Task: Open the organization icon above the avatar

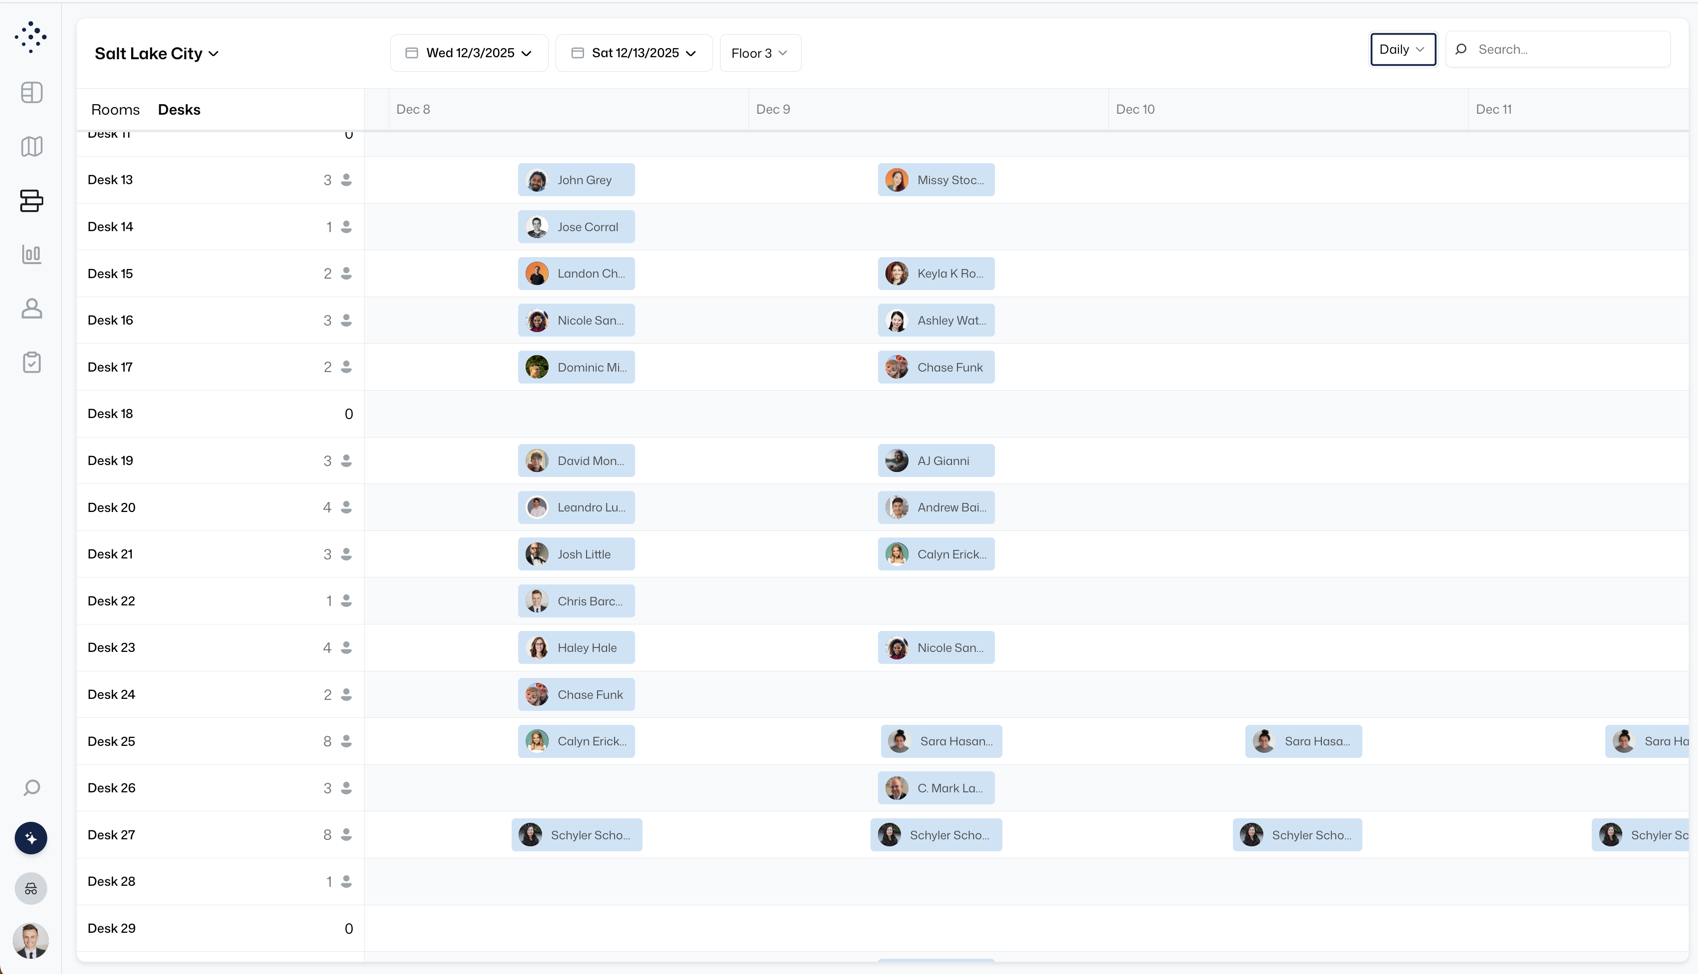Action: tap(31, 888)
